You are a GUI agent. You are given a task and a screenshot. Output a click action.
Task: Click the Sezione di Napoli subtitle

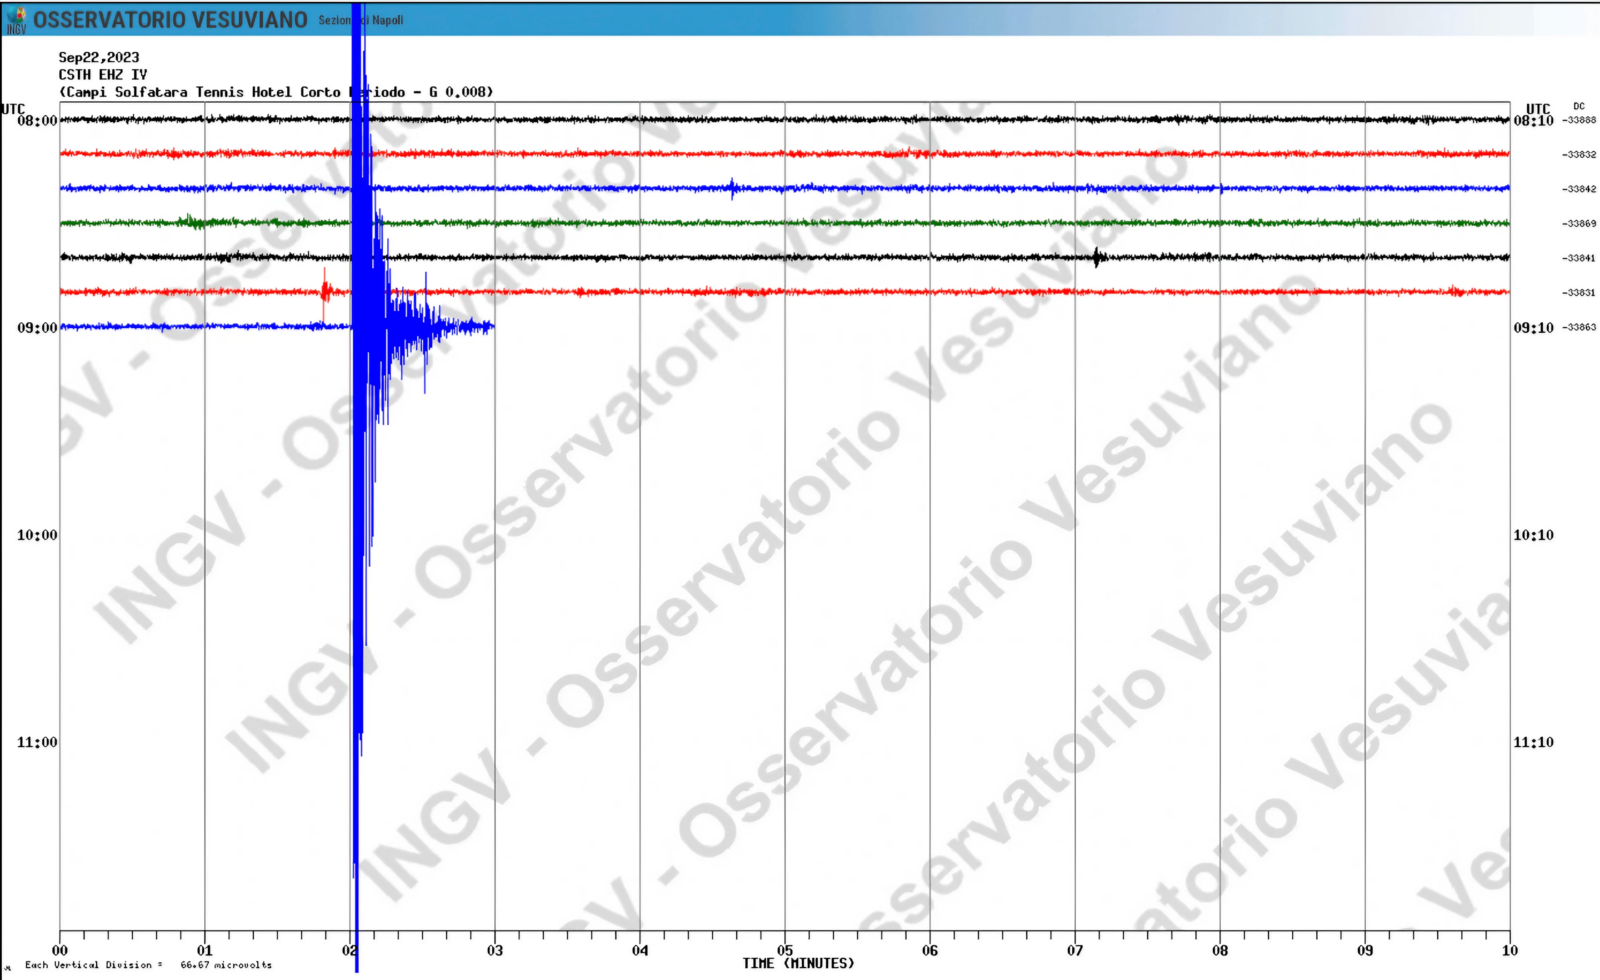(x=361, y=20)
